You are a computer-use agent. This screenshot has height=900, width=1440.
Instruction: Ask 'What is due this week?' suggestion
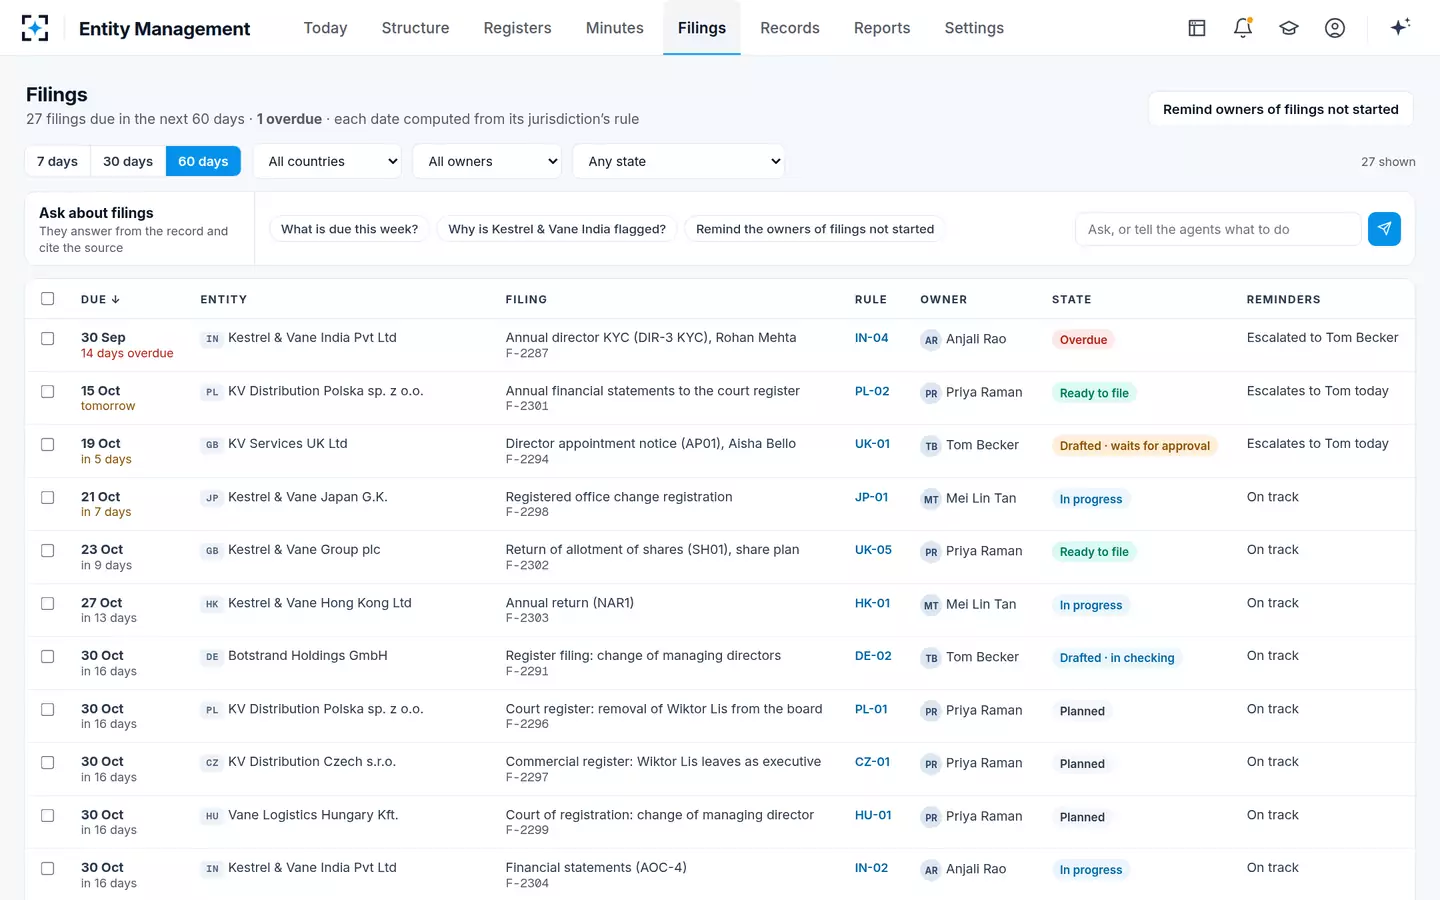349,229
